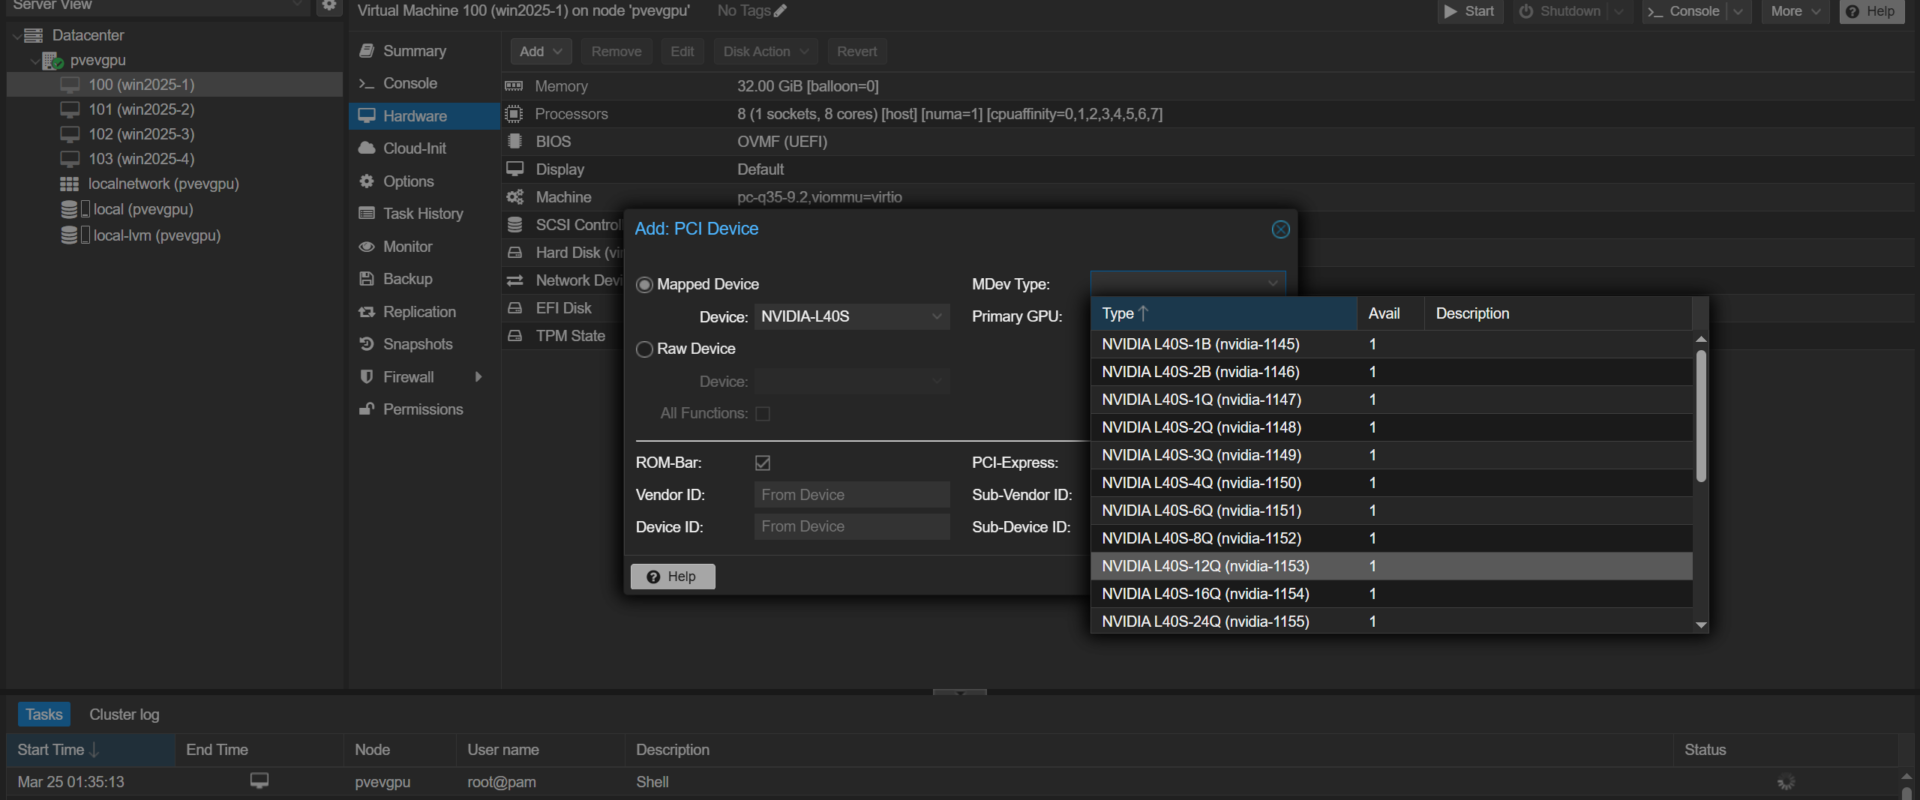Select NVIDIA L40S-24Q mdev type
This screenshot has height=800, width=1920.
[1391, 621]
